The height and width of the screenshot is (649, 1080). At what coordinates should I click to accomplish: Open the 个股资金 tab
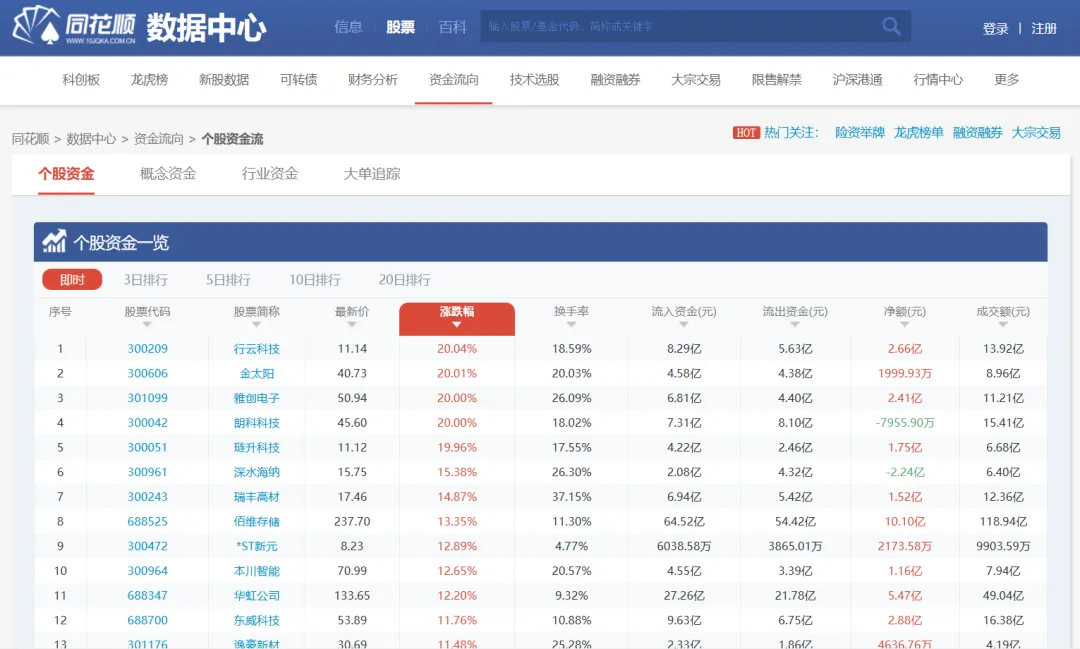[66, 174]
